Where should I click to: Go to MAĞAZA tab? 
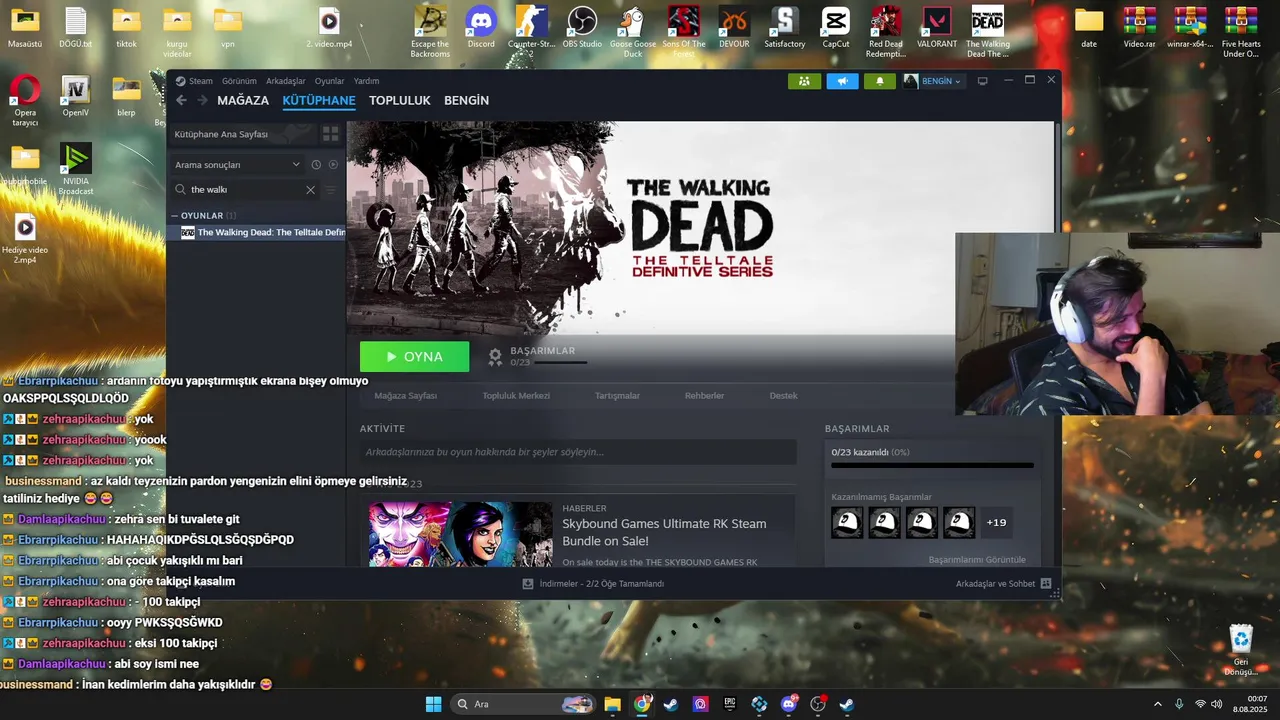(243, 100)
